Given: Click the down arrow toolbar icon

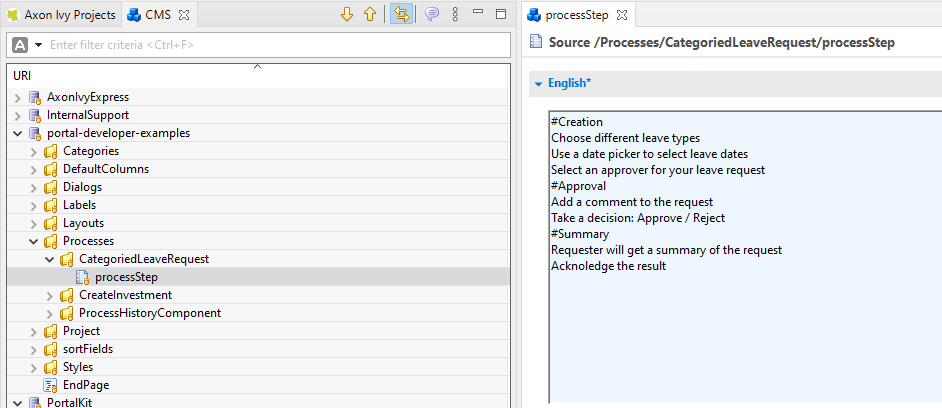Looking at the screenshot, I should pyautogui.click(x=347, y=14).
